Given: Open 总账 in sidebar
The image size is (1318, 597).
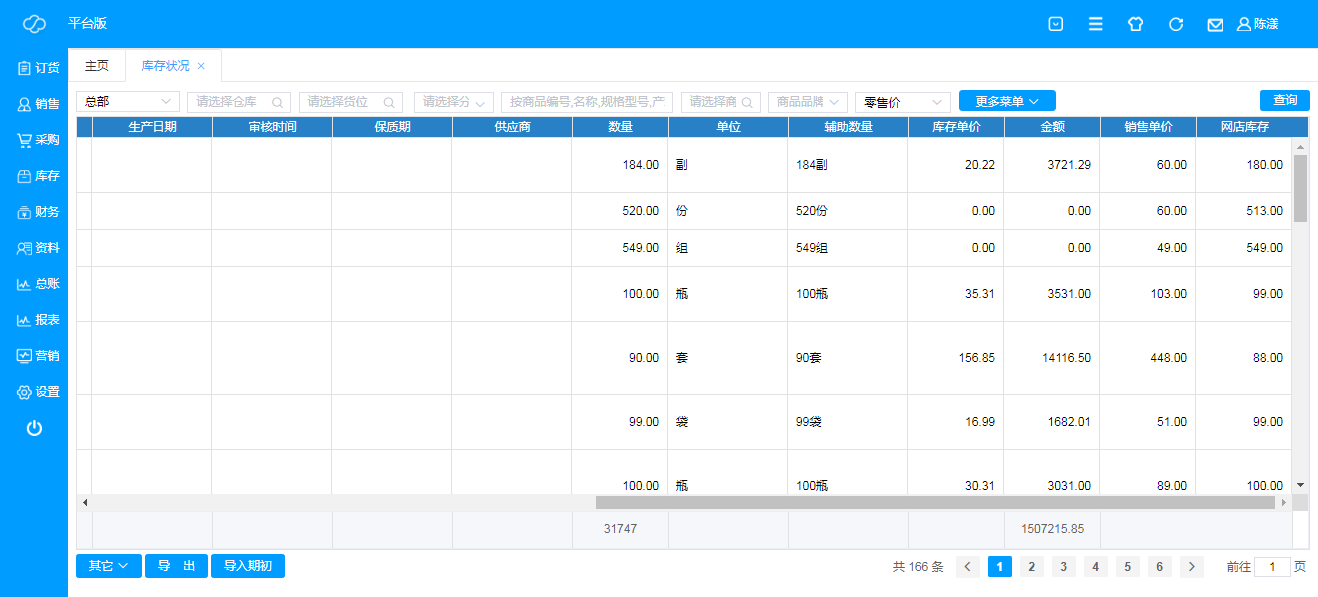Looking at the screenshot, I should click(38, 284).
